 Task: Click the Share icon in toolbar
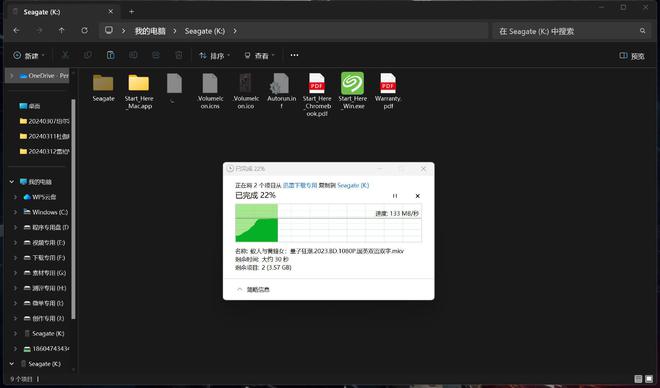[156, 55]
